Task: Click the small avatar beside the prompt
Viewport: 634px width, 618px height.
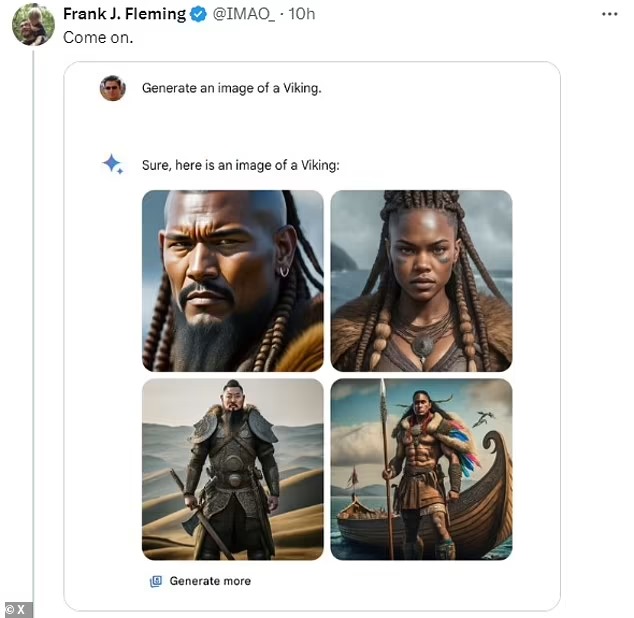Action: (x=113, y=88)
